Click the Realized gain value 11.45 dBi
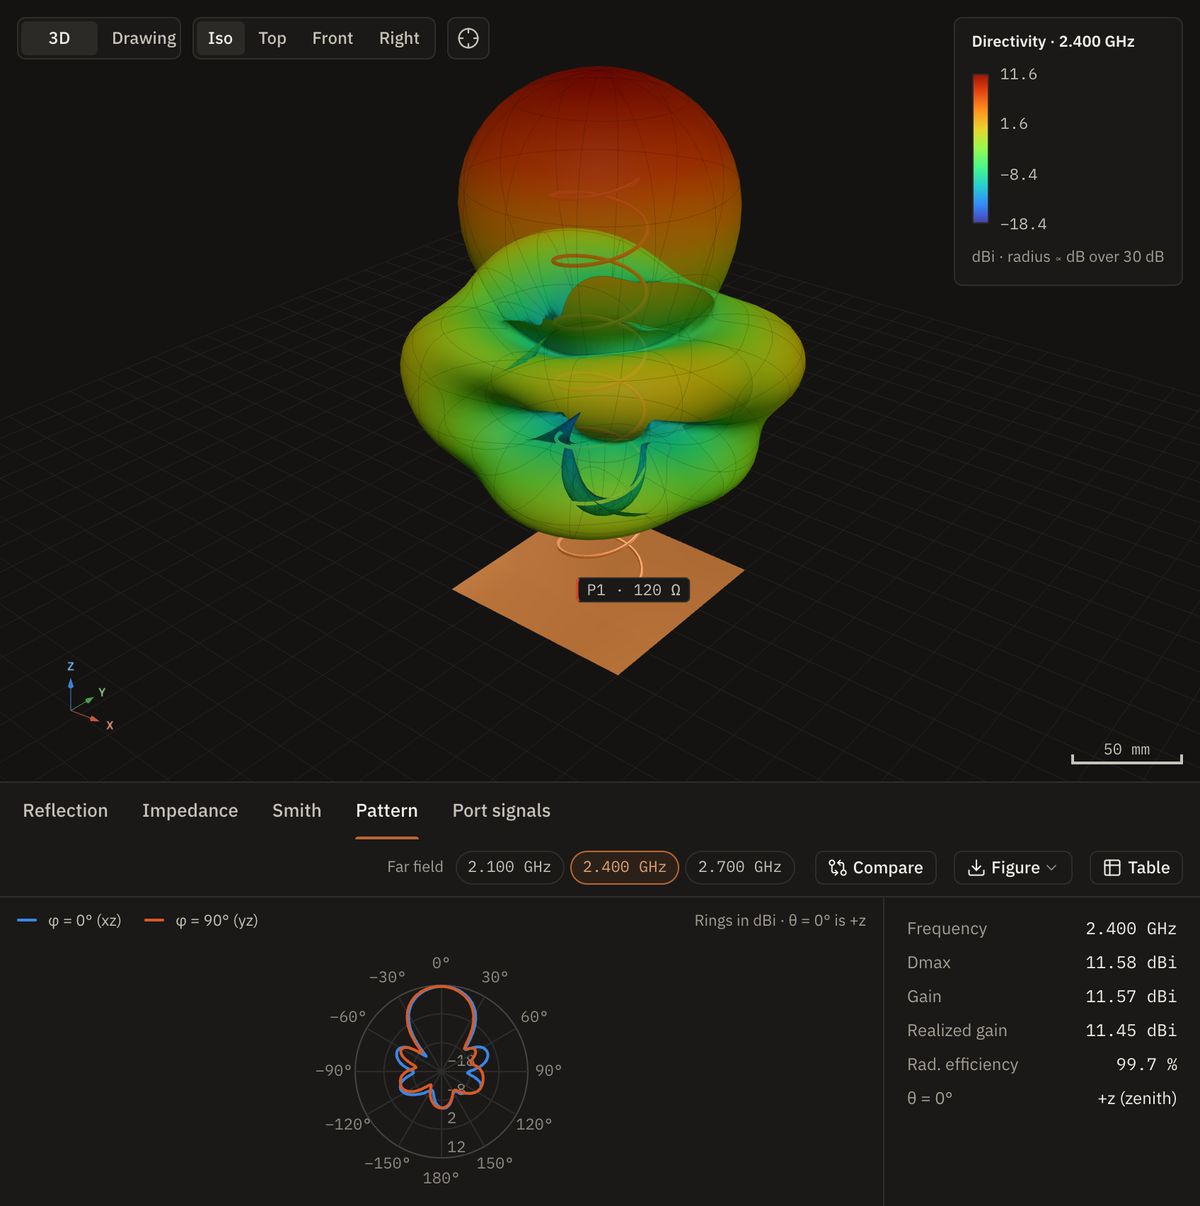 (x=1131, y=1030)
